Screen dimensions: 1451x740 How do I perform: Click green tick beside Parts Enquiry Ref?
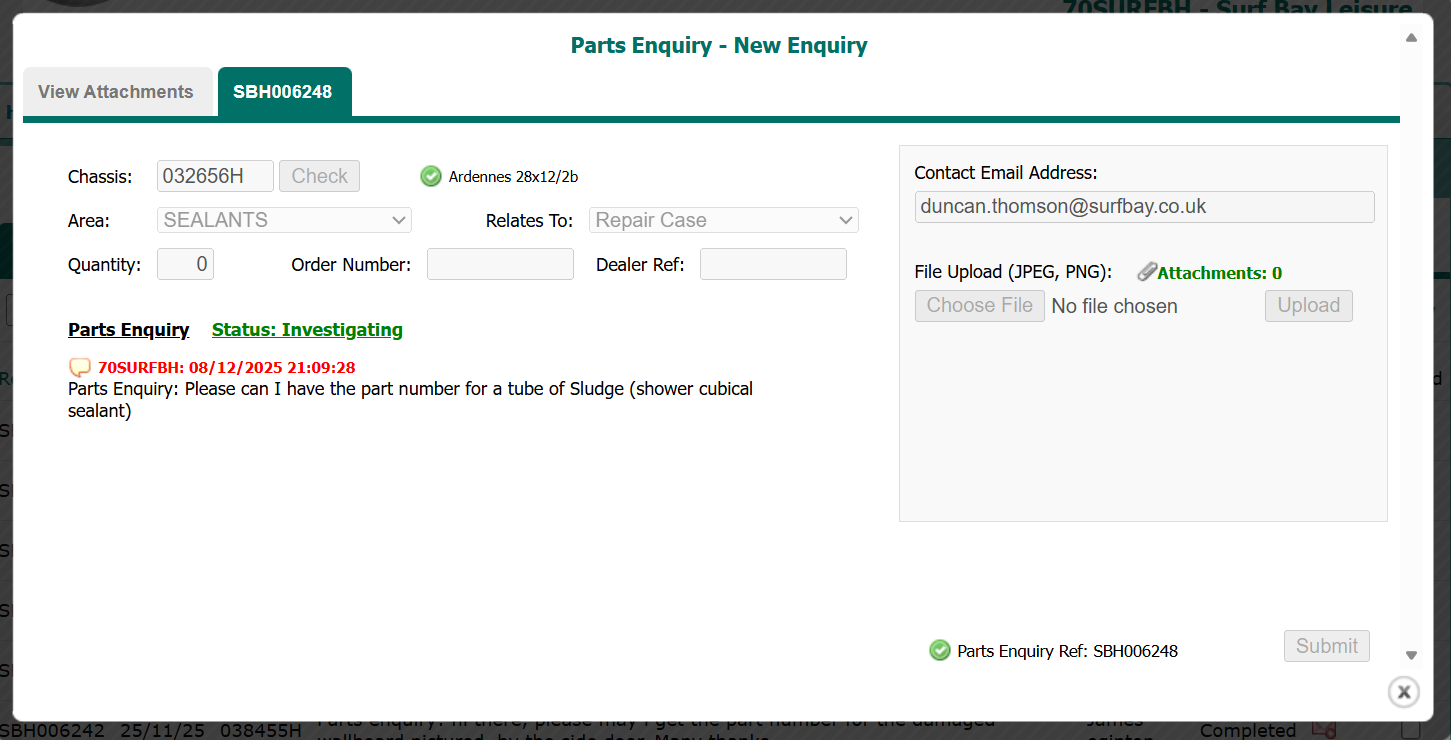click(x=940, y=651)
